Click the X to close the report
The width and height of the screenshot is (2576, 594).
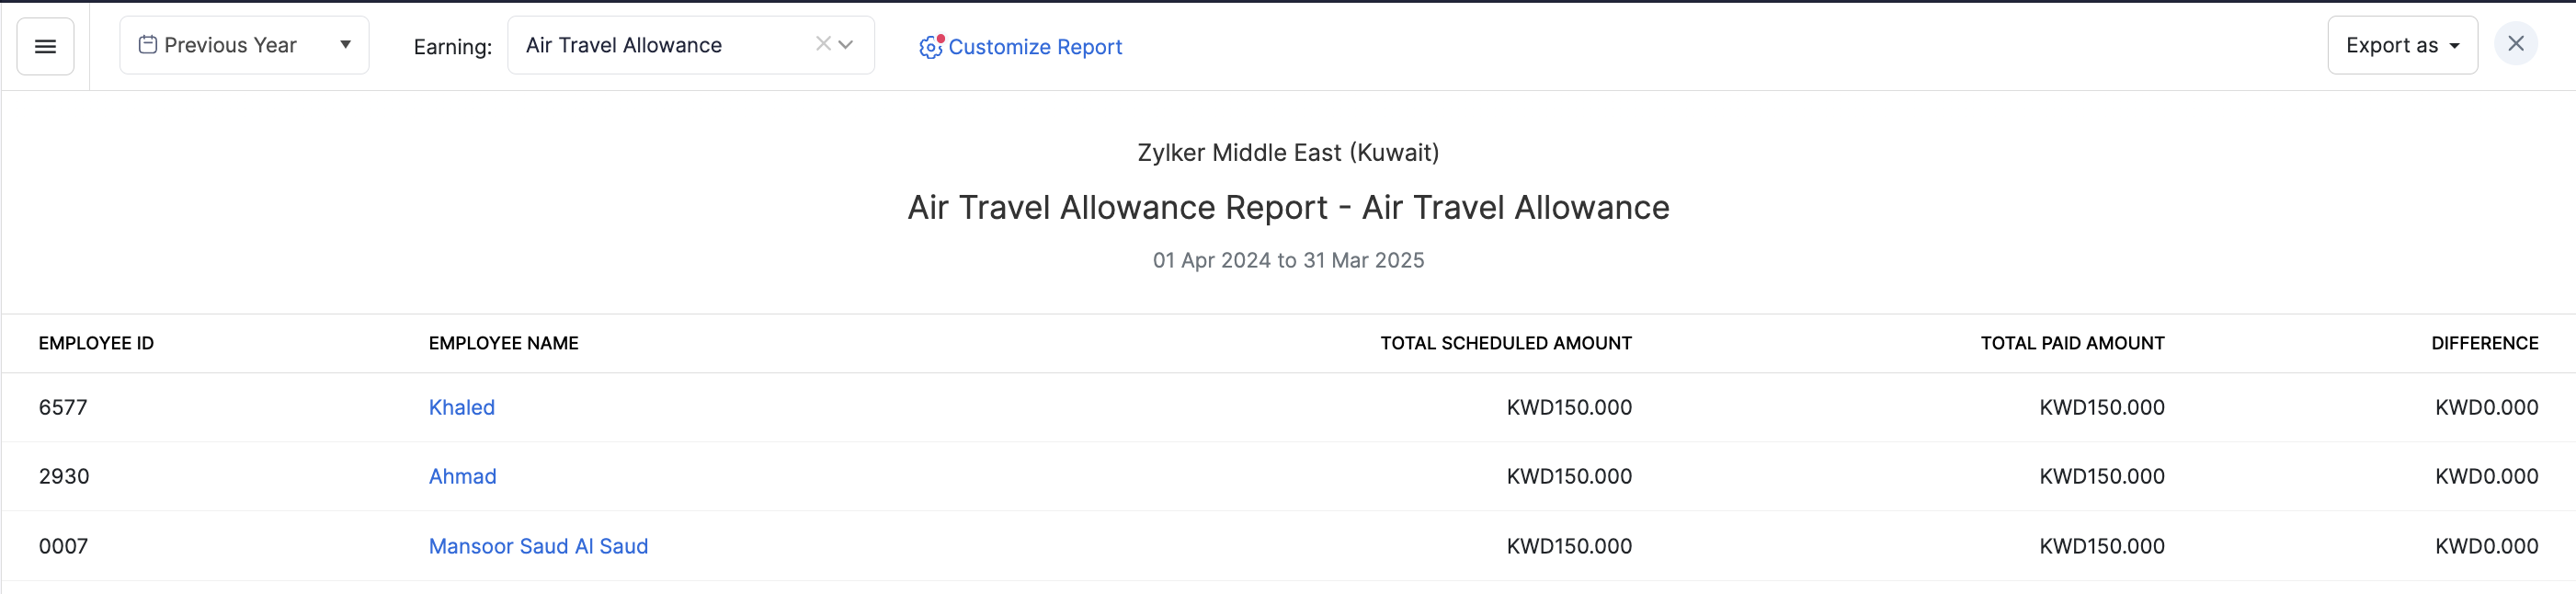2517,43
